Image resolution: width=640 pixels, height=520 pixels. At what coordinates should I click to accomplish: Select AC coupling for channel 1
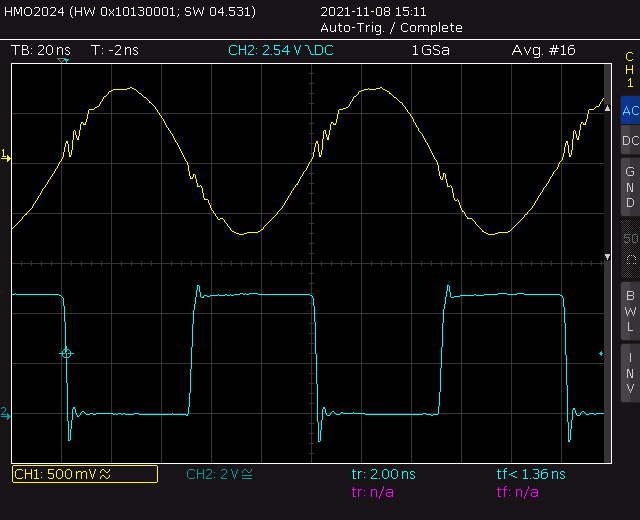630,110
